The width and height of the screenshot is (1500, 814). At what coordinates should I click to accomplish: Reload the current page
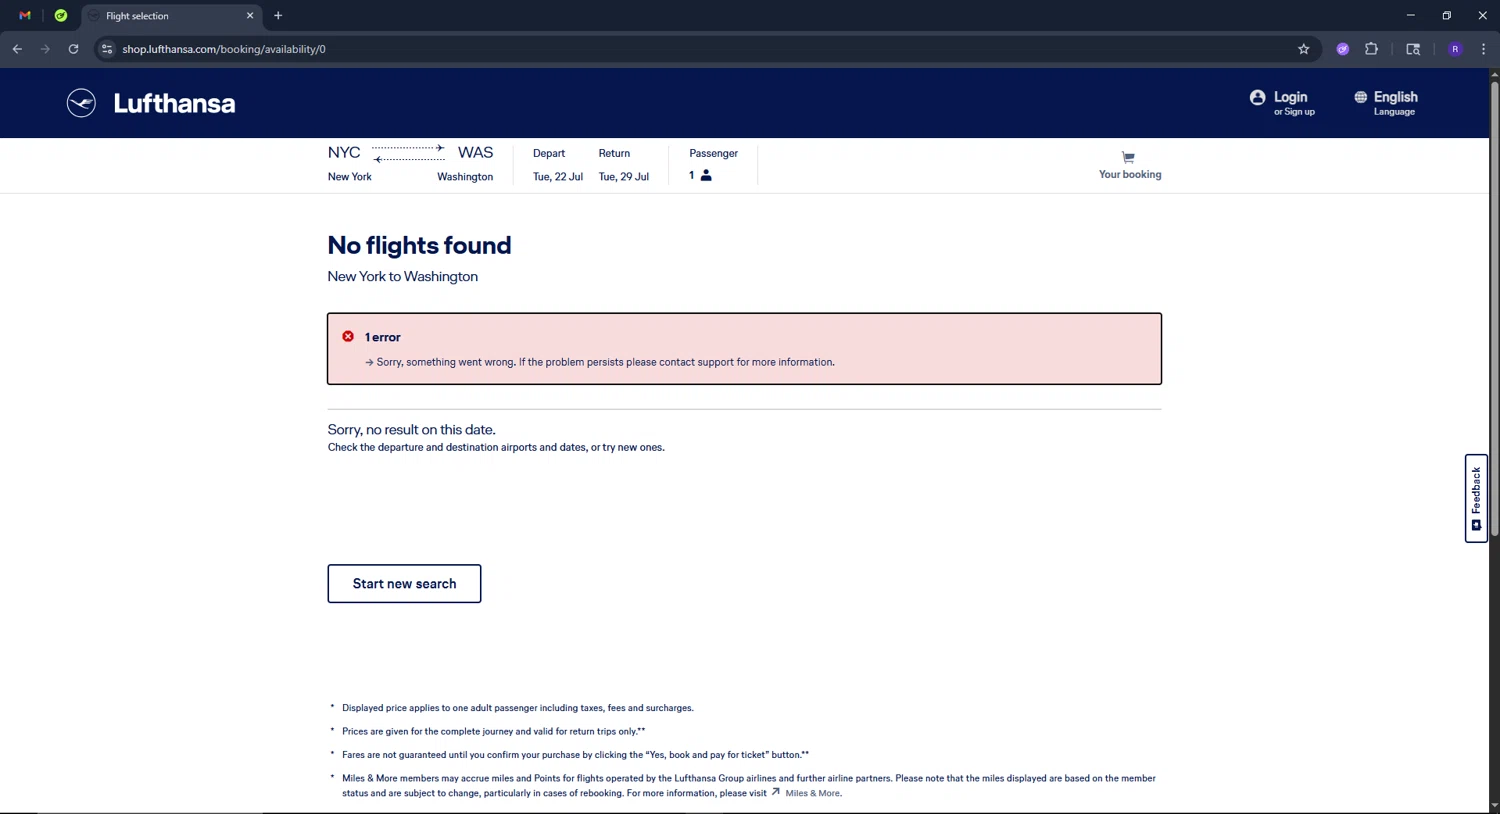(73, 49)
